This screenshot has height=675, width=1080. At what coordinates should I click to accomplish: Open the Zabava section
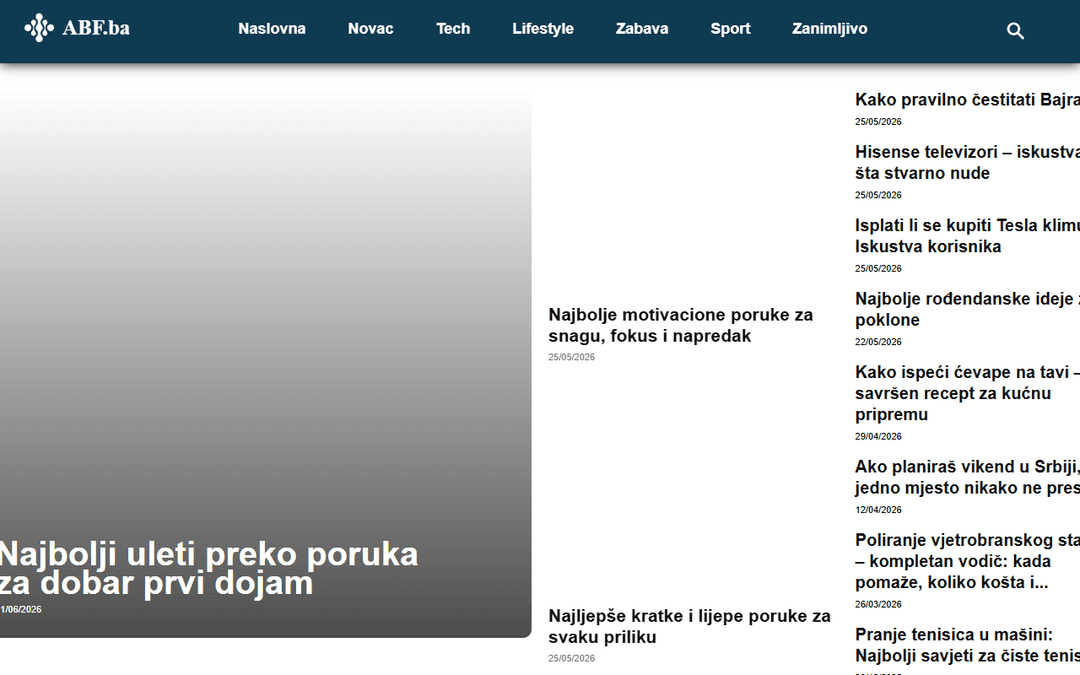tap(642, 29)
